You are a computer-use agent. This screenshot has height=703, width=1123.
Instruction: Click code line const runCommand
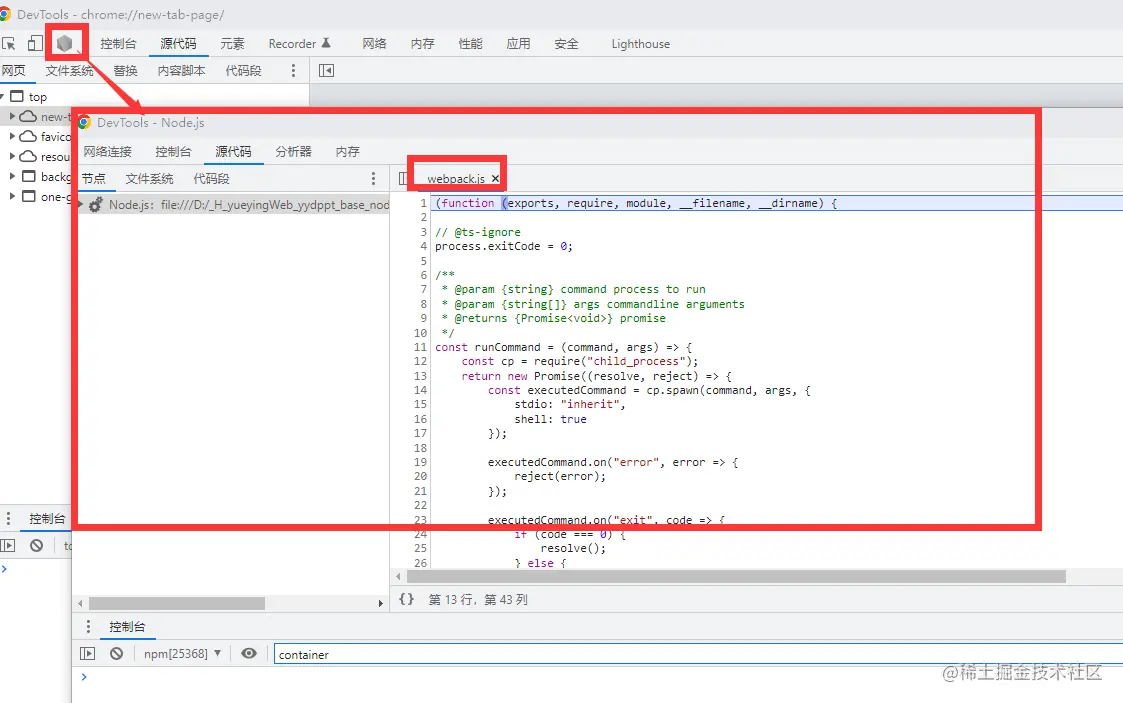(x=564, y=347)
